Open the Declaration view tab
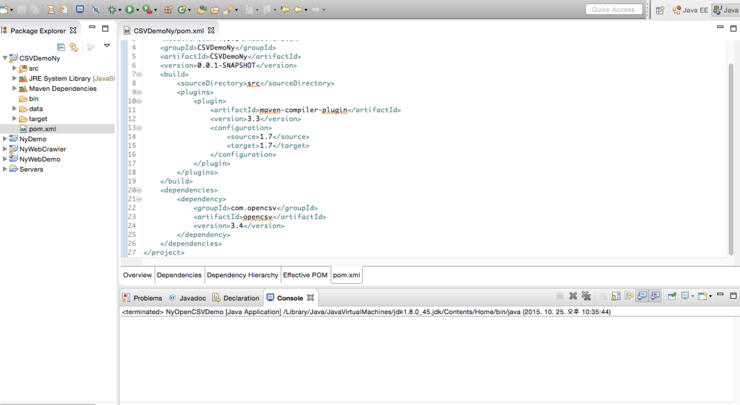740x405 pixels. pos(235,298)
